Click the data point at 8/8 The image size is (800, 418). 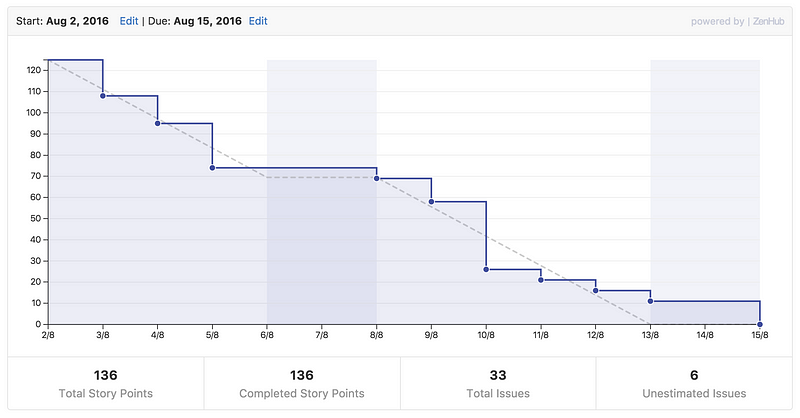pyautogui.click(x=377, y=178)
